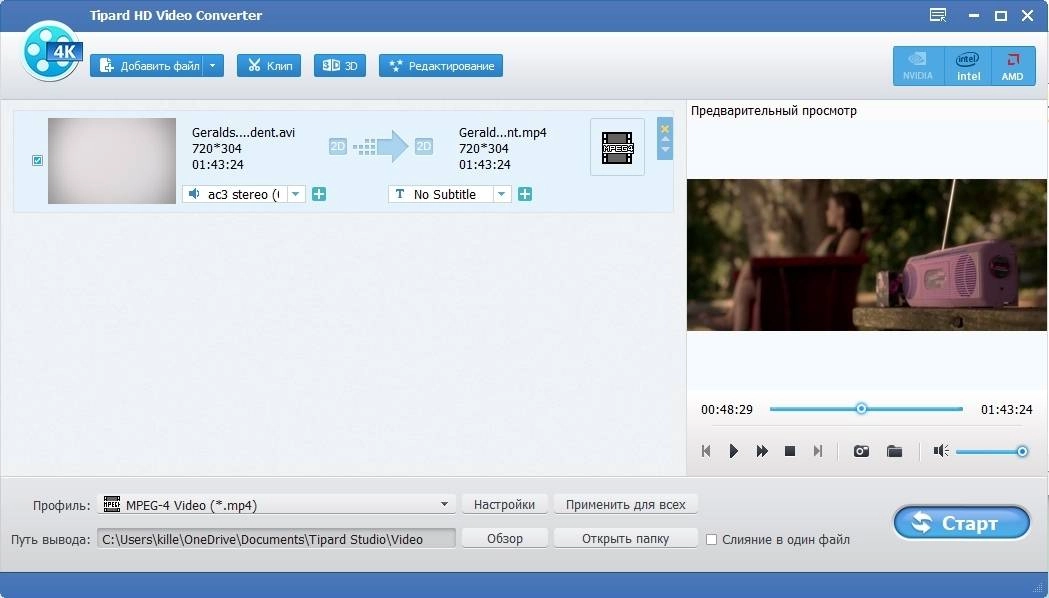Click Применить для всех button
Image resolution: width=1049 pixels, height=598 pixels.
point(626,504)
